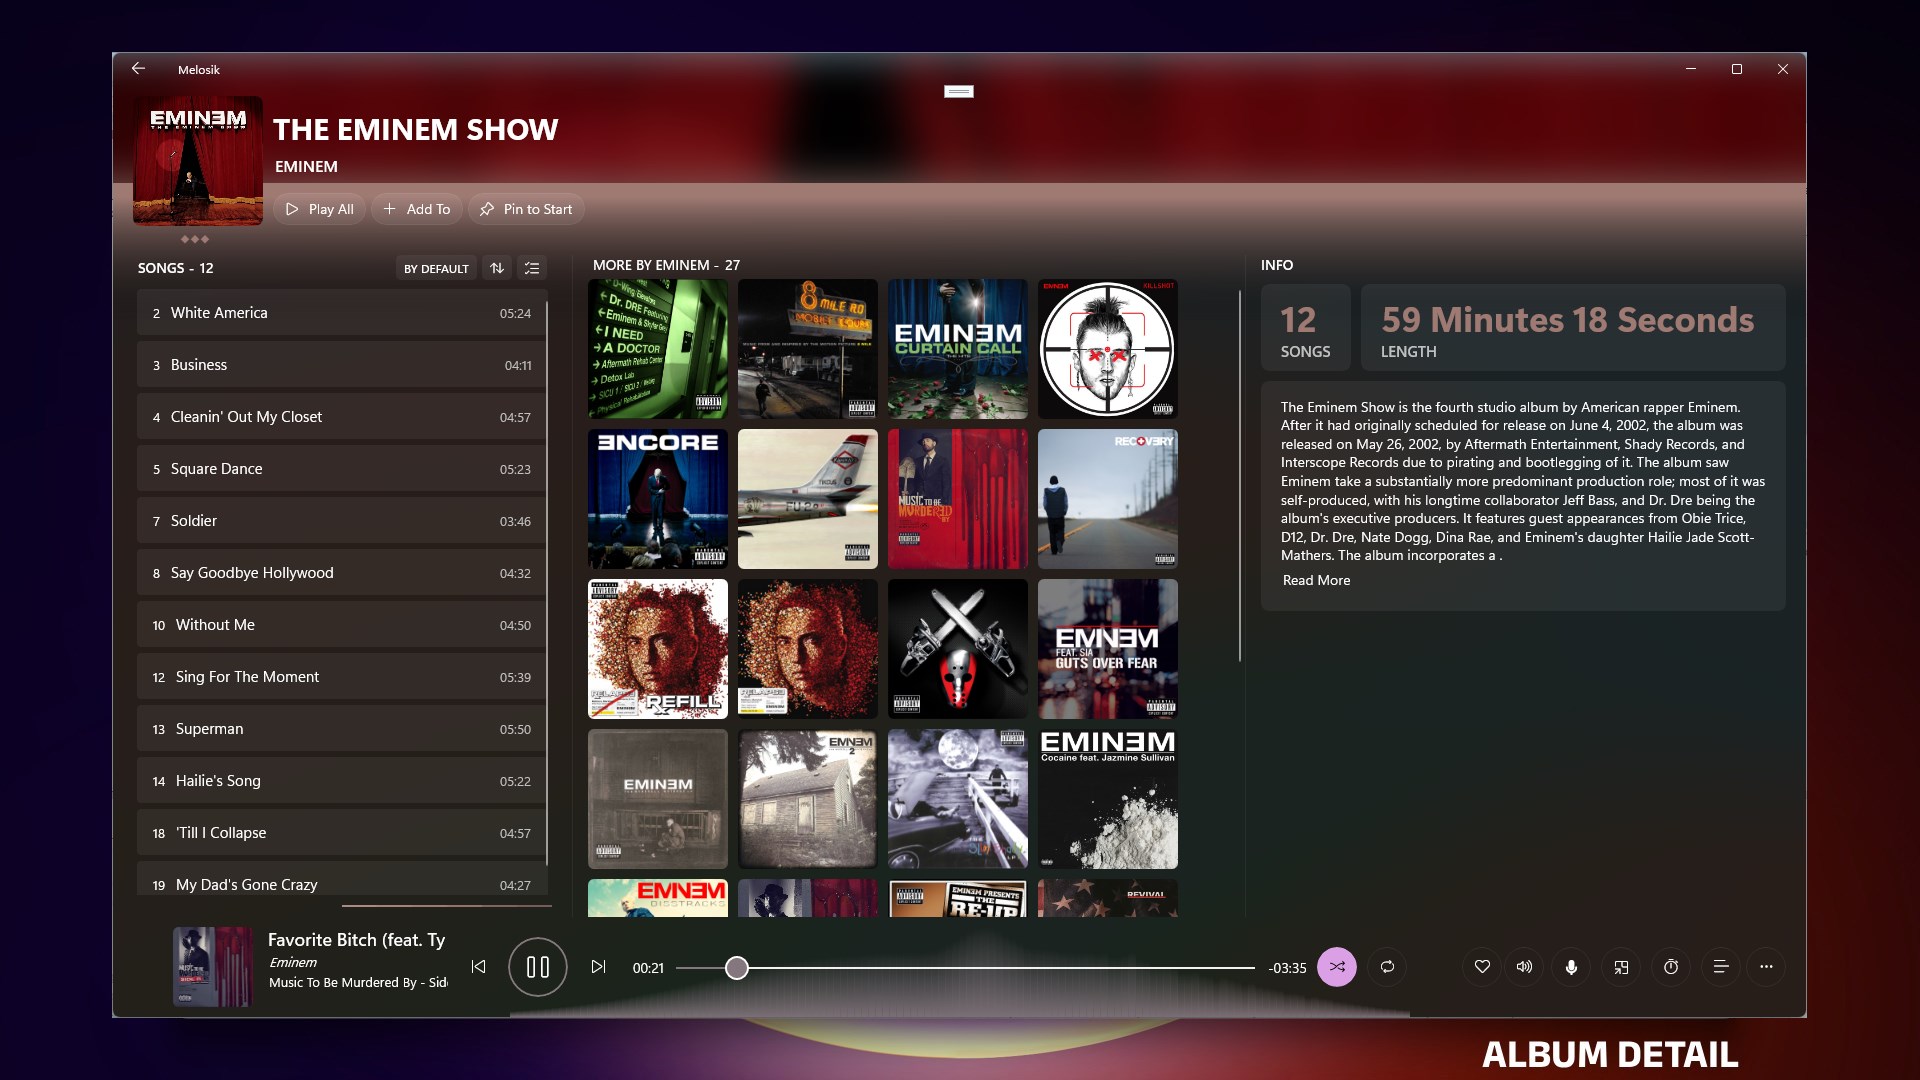Play Say Goodbye Hollywood
Viewport: 1920px width, 1080px height.
pos(342,573)
